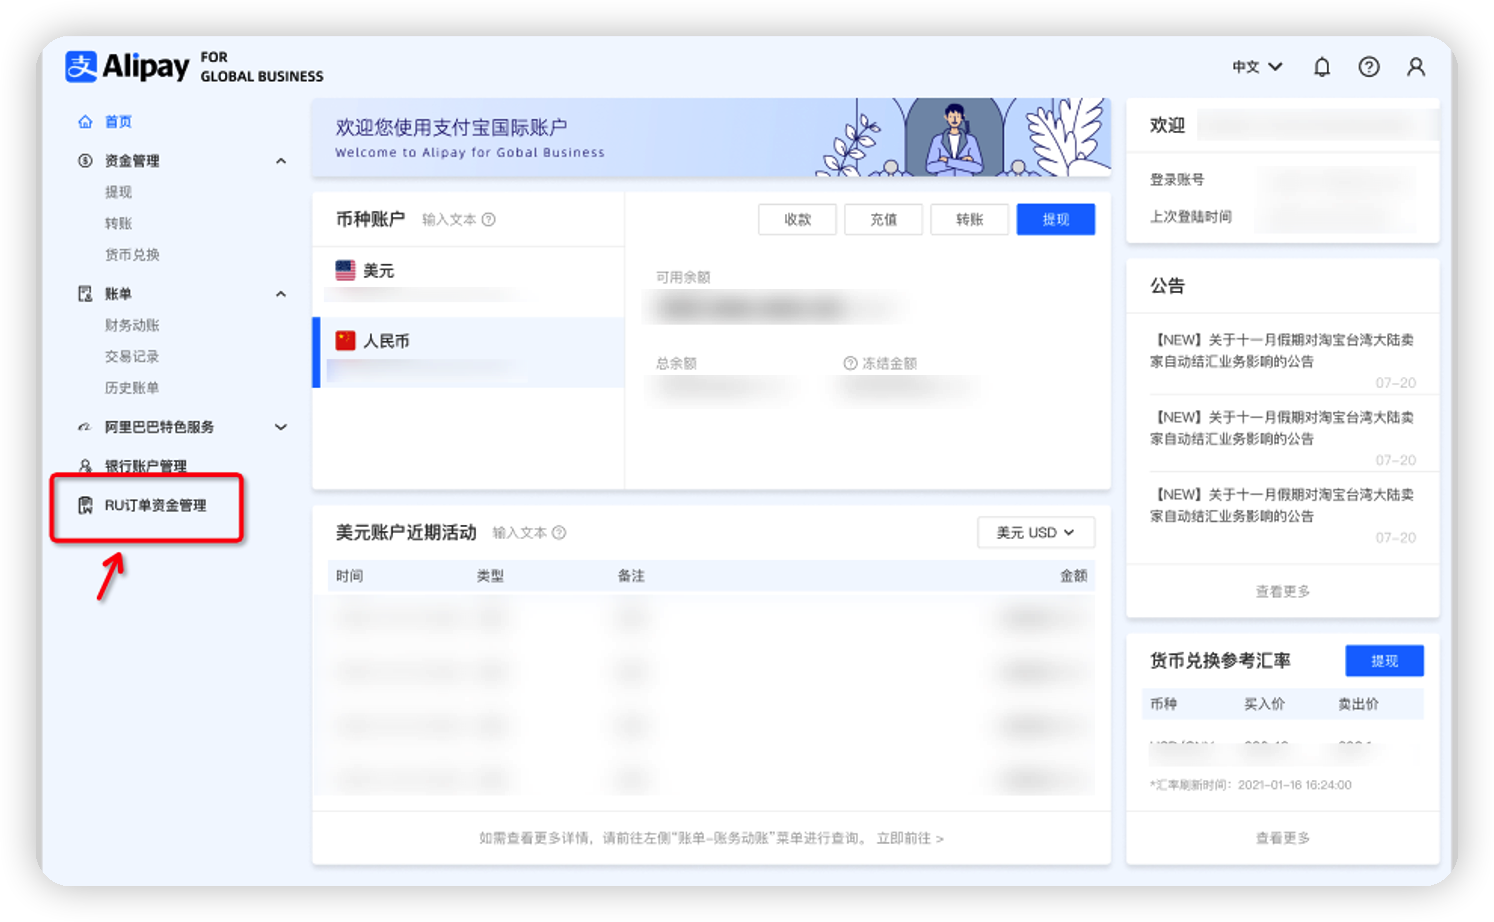
Task: Click the 类型 column header
Action: (x=490, y=576)
